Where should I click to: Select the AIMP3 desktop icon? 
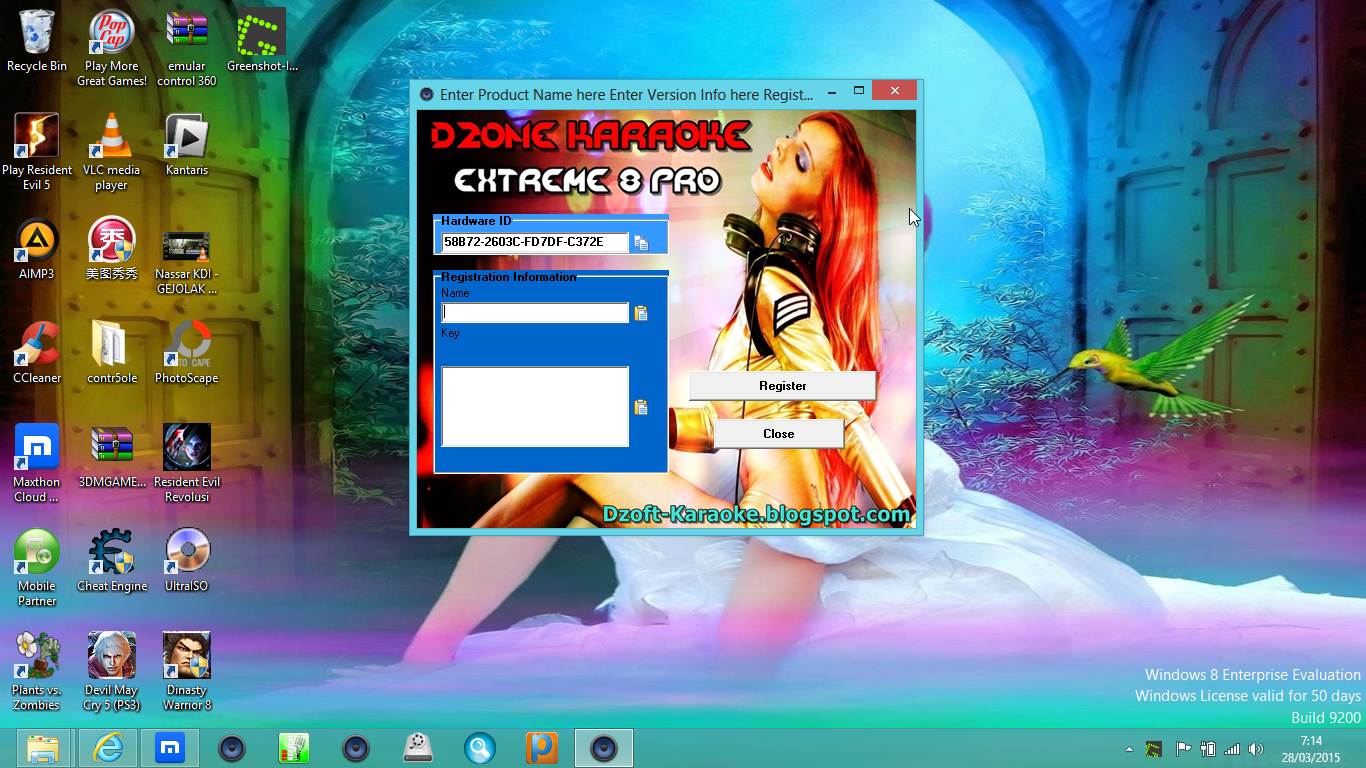(x=37, y=249)
